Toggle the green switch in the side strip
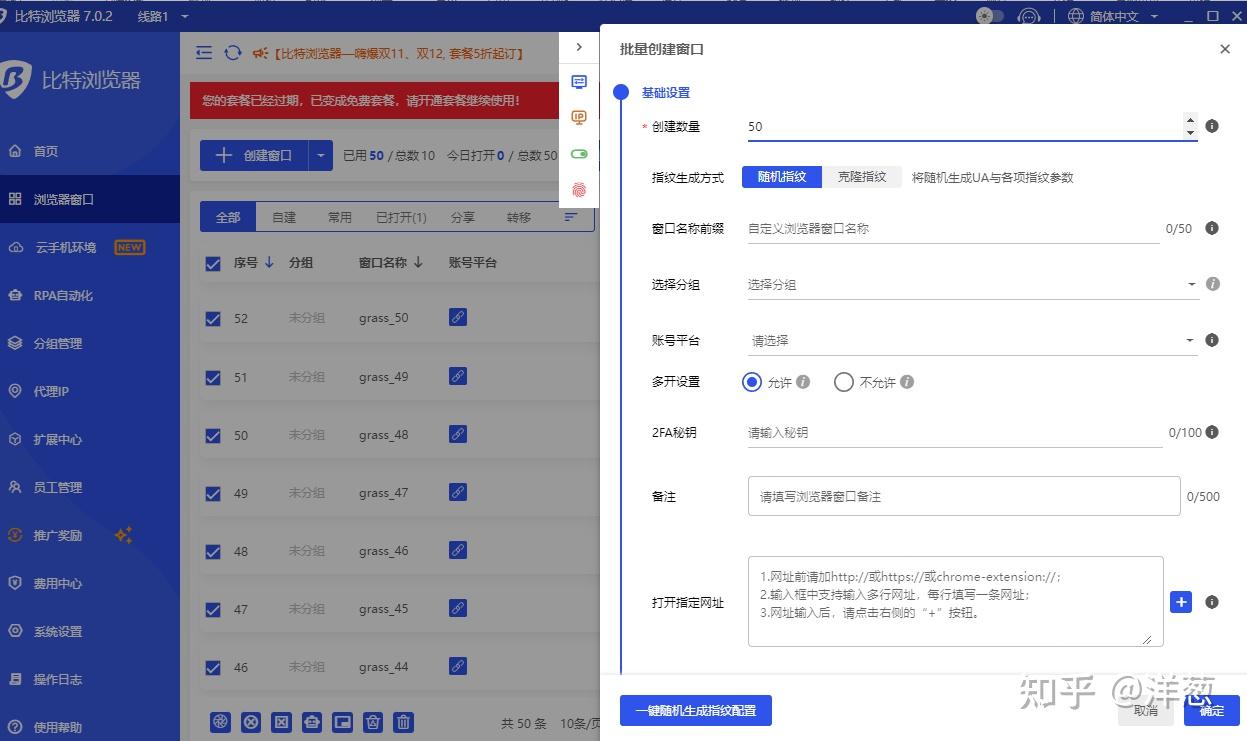 [x=579, y=154]
